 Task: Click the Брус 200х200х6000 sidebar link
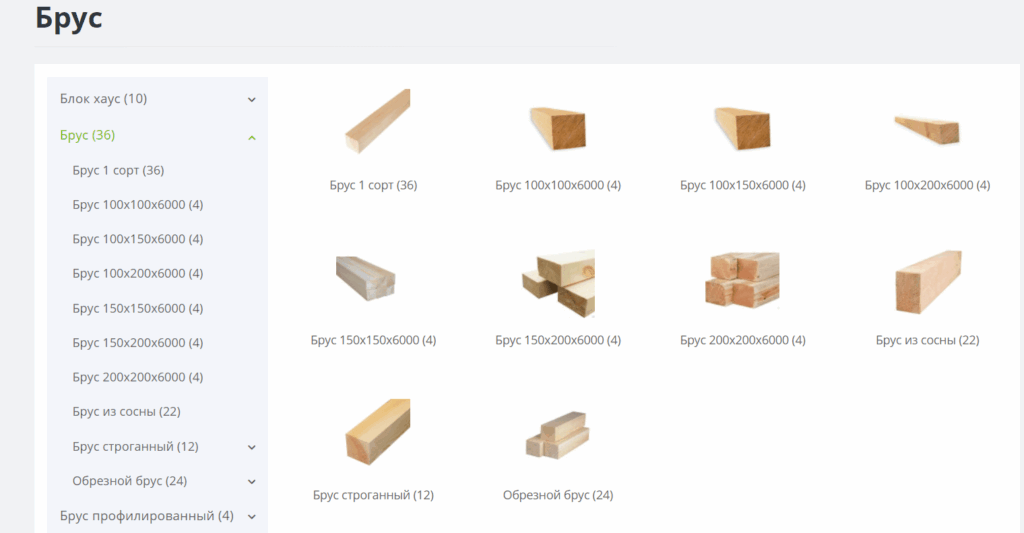tap(138, 377)
